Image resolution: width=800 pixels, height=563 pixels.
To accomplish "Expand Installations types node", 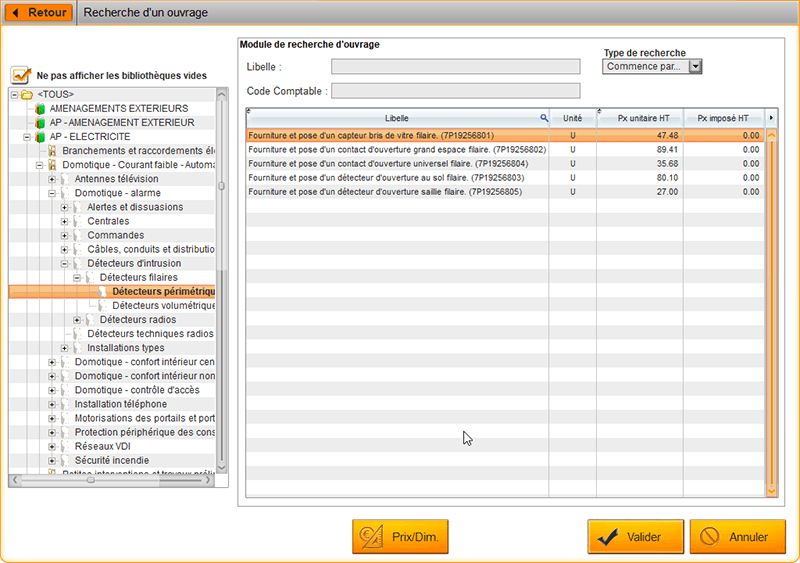I will click(64, 348).
